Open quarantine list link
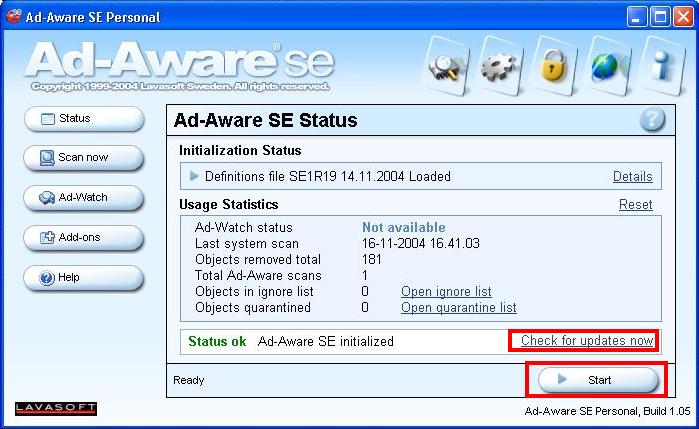Viewport: 699px width, 429px height. (459, 307)
